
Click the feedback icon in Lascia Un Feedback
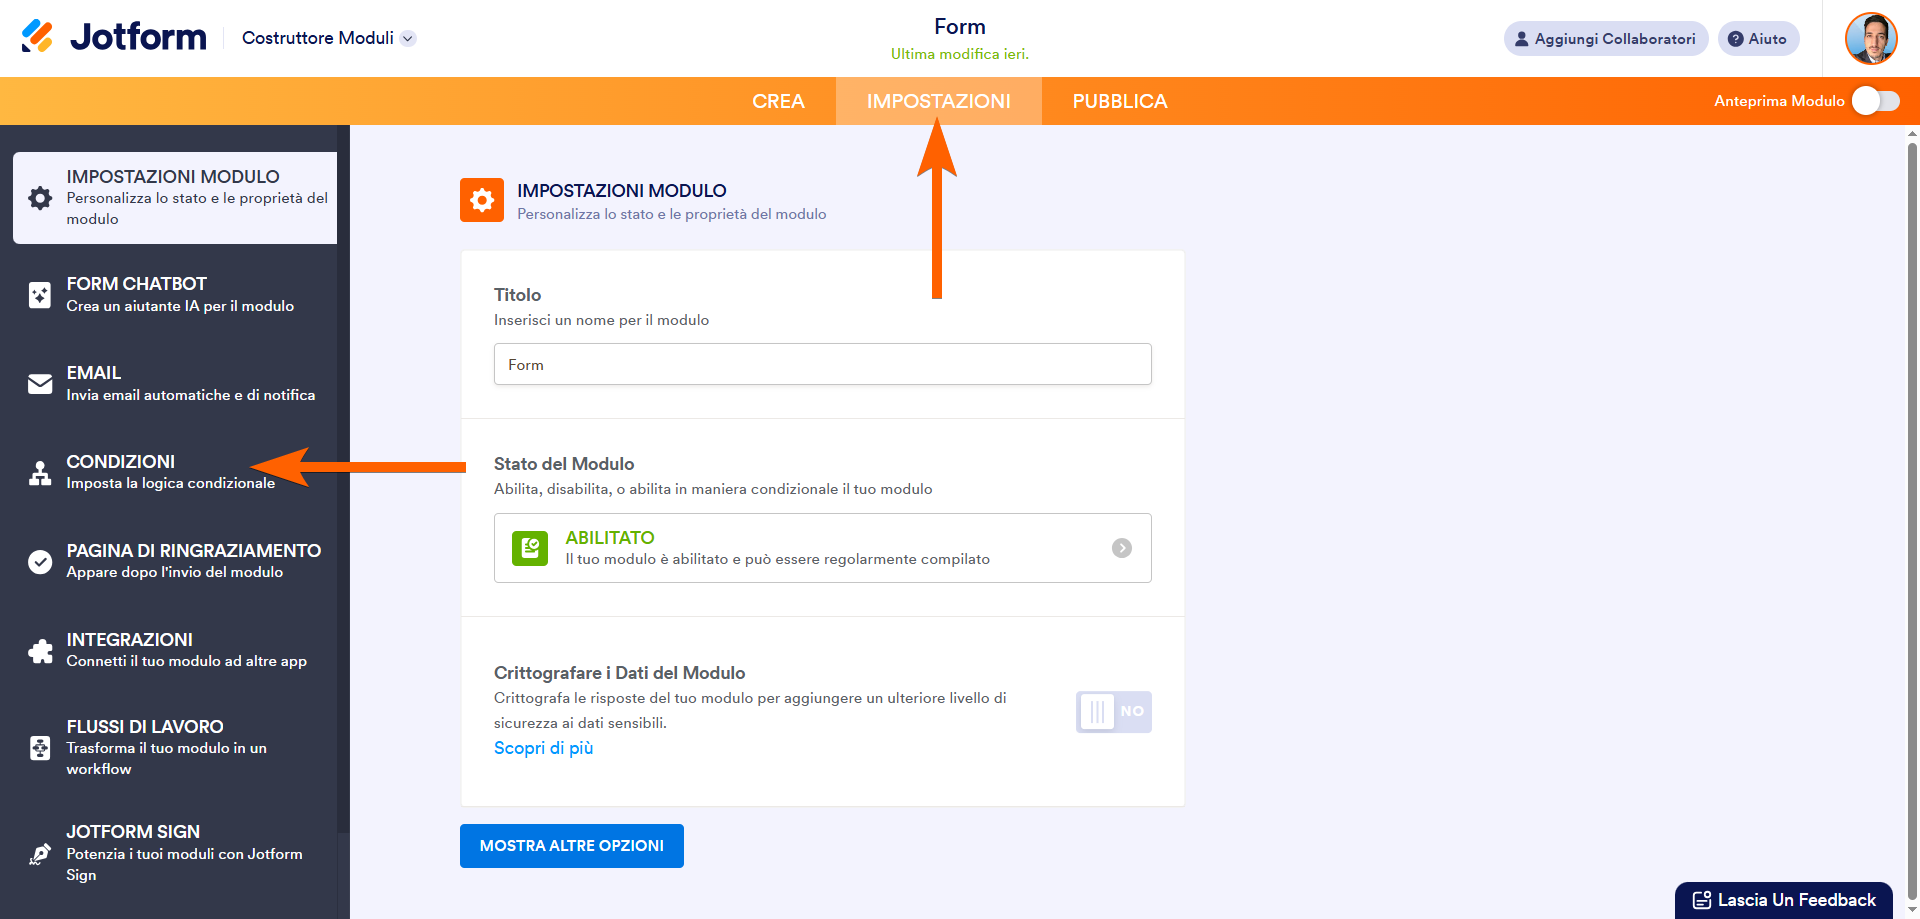(1702, 900)
